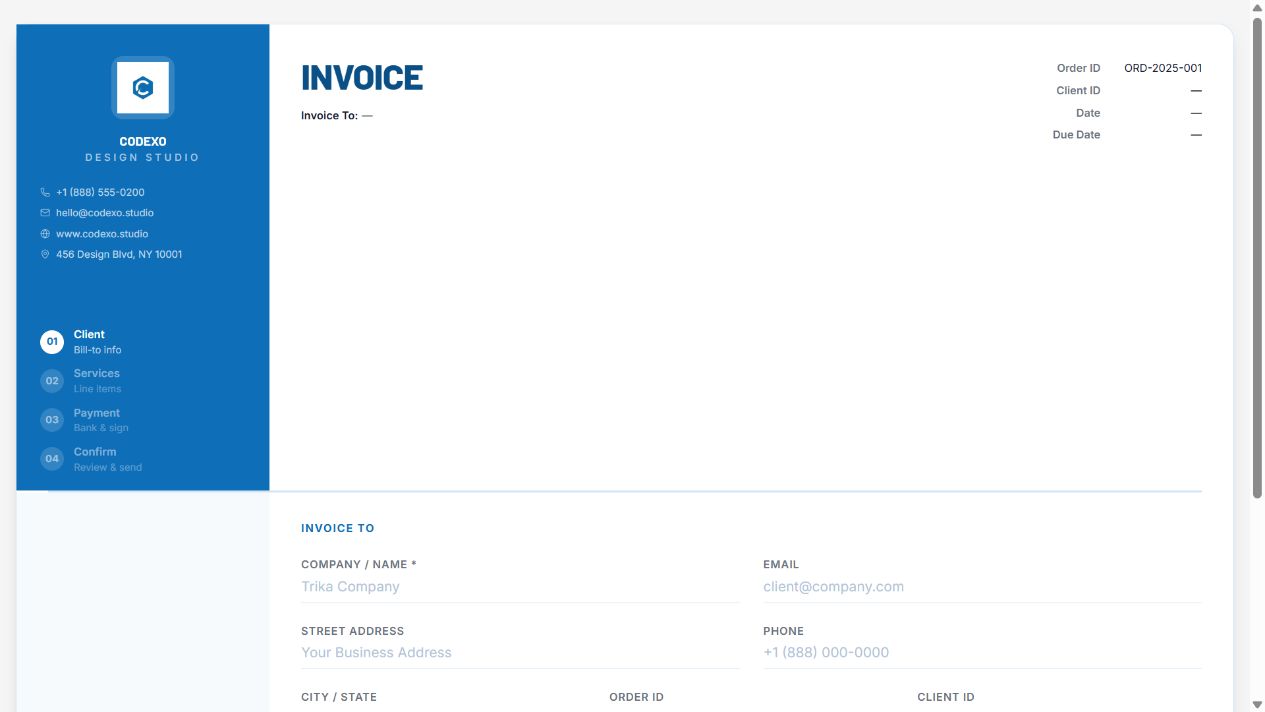Click the Street Address input field
This screenshot has width=1265, height=712.
[520, 653]
